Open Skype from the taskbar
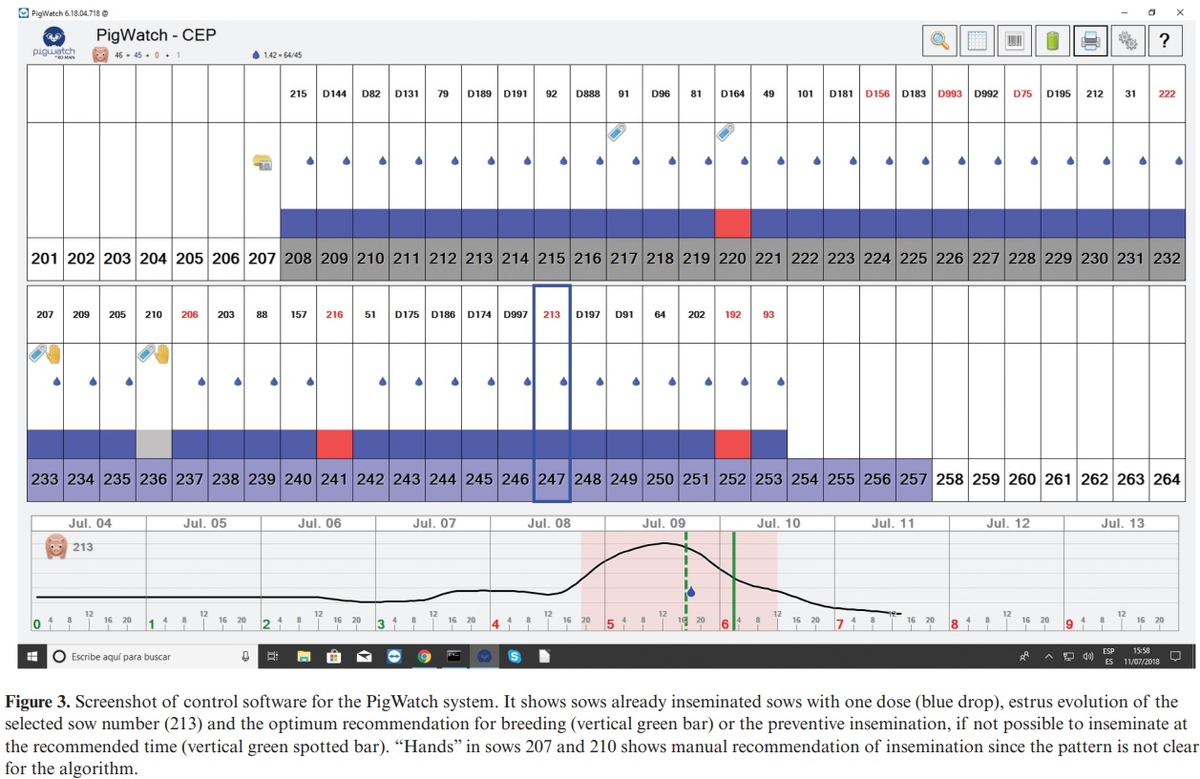Screen dimensions: 1200x779 (515, 657)
